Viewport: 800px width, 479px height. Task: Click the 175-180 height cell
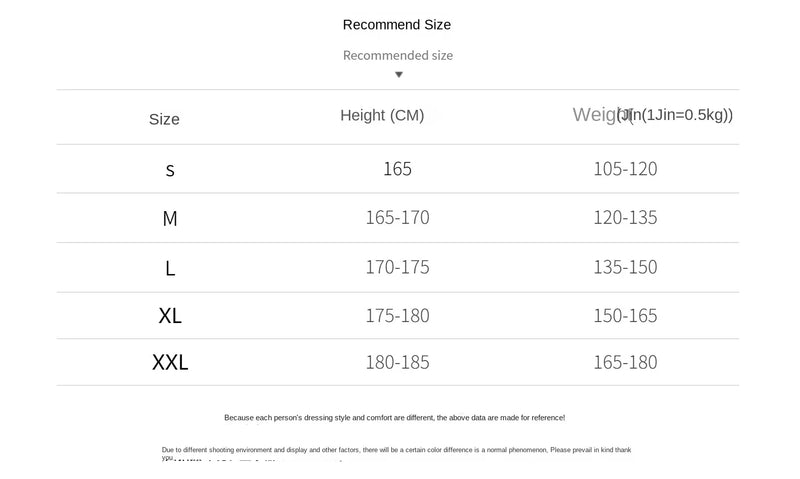(397, 316)
